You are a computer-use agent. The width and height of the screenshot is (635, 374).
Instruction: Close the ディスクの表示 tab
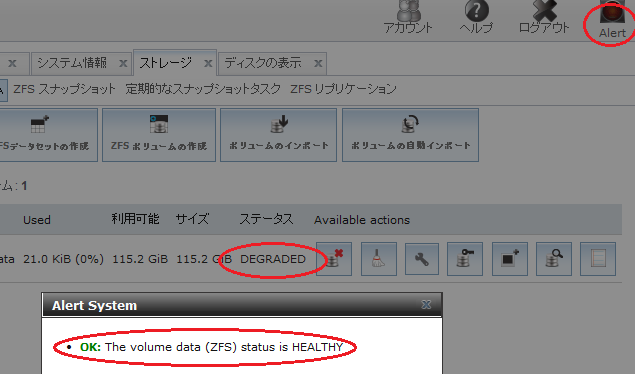point(318,64)
